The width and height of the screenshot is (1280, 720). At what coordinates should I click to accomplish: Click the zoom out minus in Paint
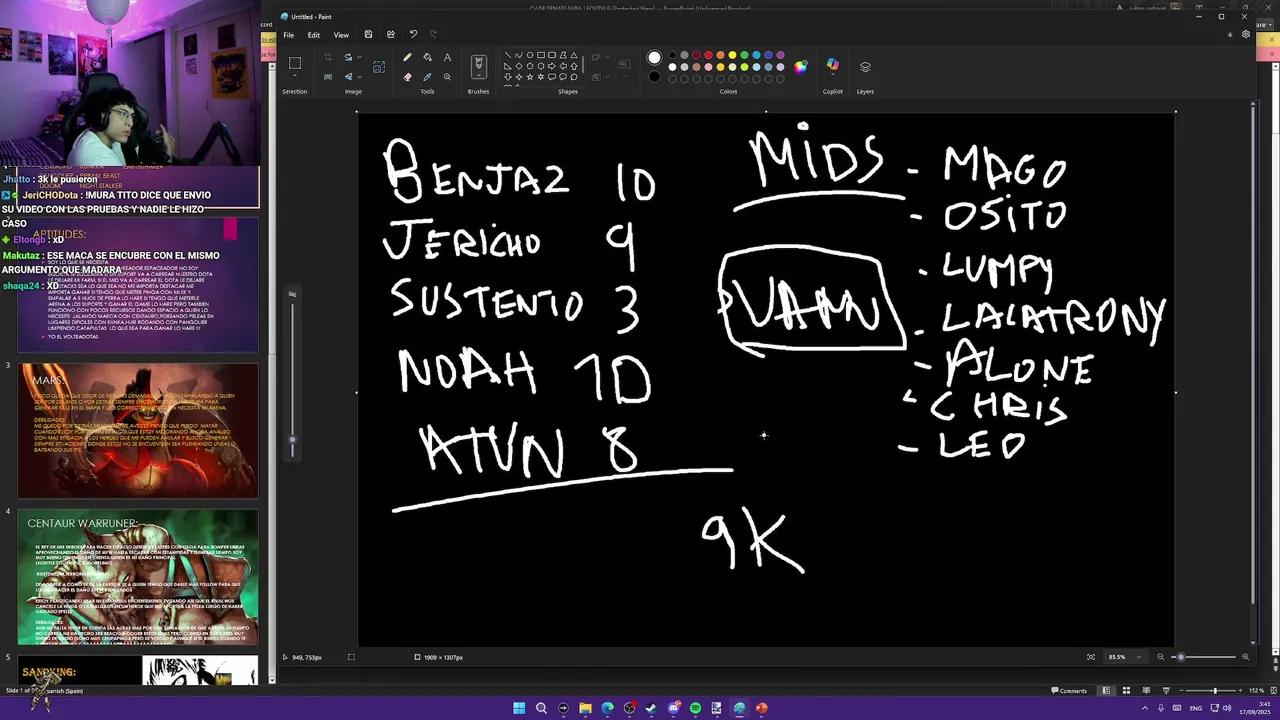(x=1160, y=657)
